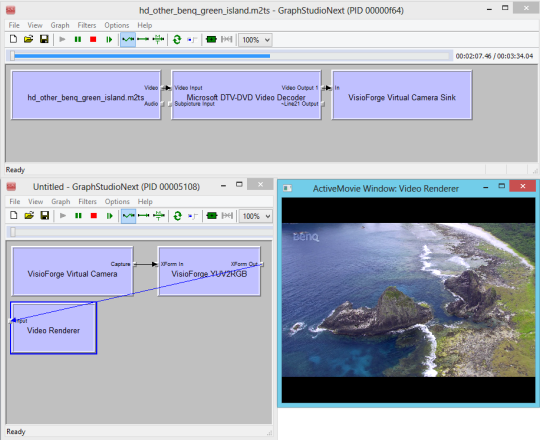Toggle direct connect mode in top toolbar

[143, 39]
